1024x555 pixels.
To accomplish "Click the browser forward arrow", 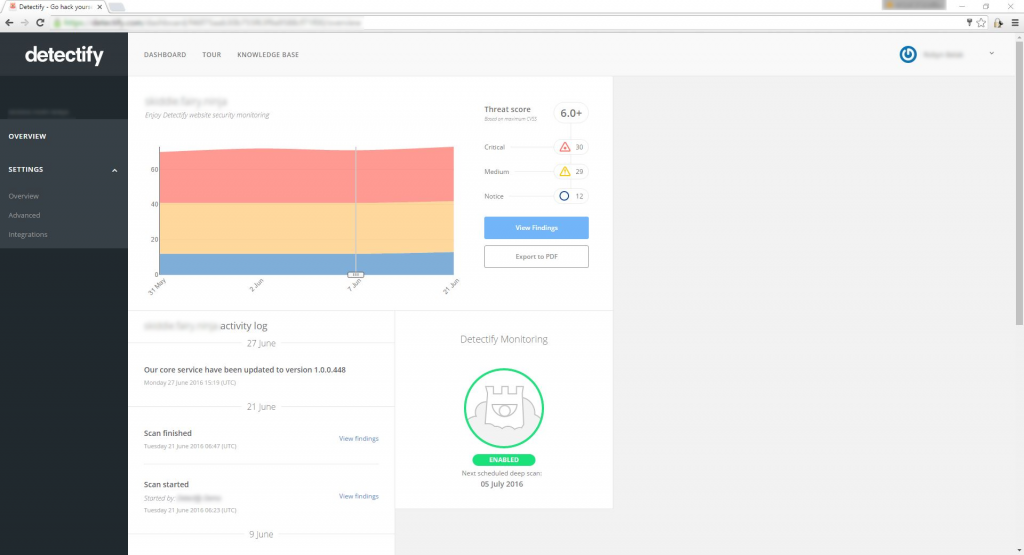I will 24,23.
